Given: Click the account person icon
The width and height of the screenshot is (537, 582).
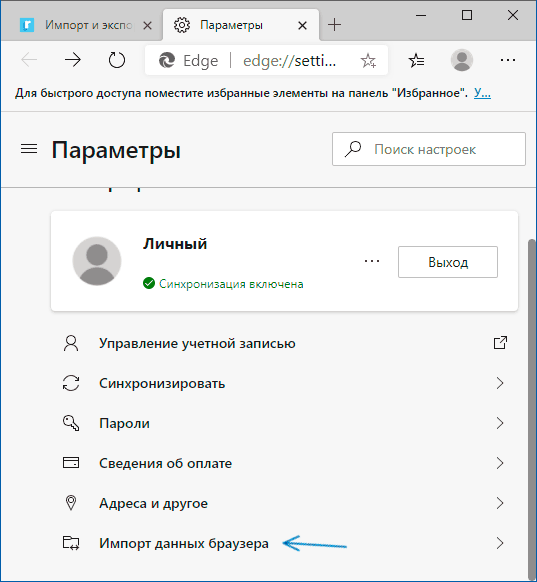Looking at the screenshot, I should point(71,343).
